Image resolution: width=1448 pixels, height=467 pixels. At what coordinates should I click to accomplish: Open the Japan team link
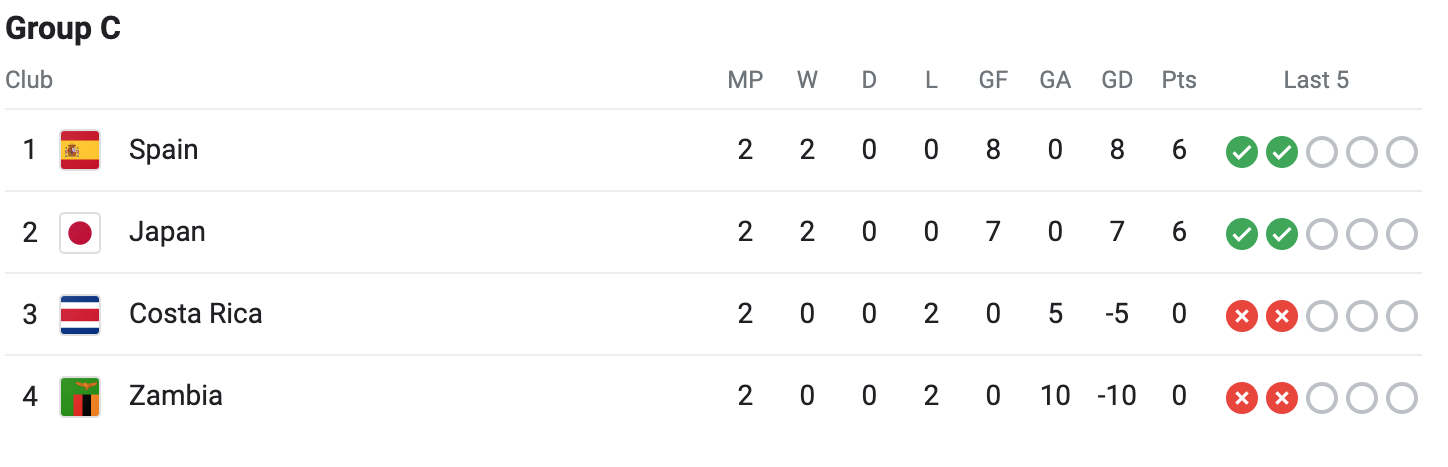(x=167, y=232)
